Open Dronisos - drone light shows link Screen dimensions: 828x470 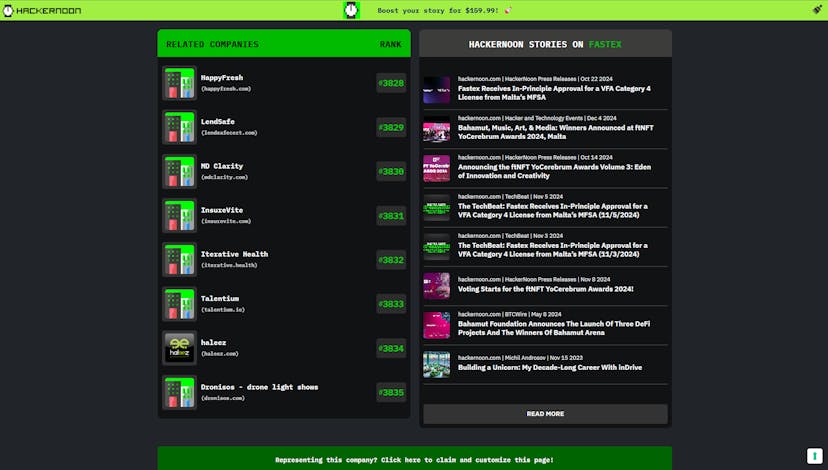point(259,387)
